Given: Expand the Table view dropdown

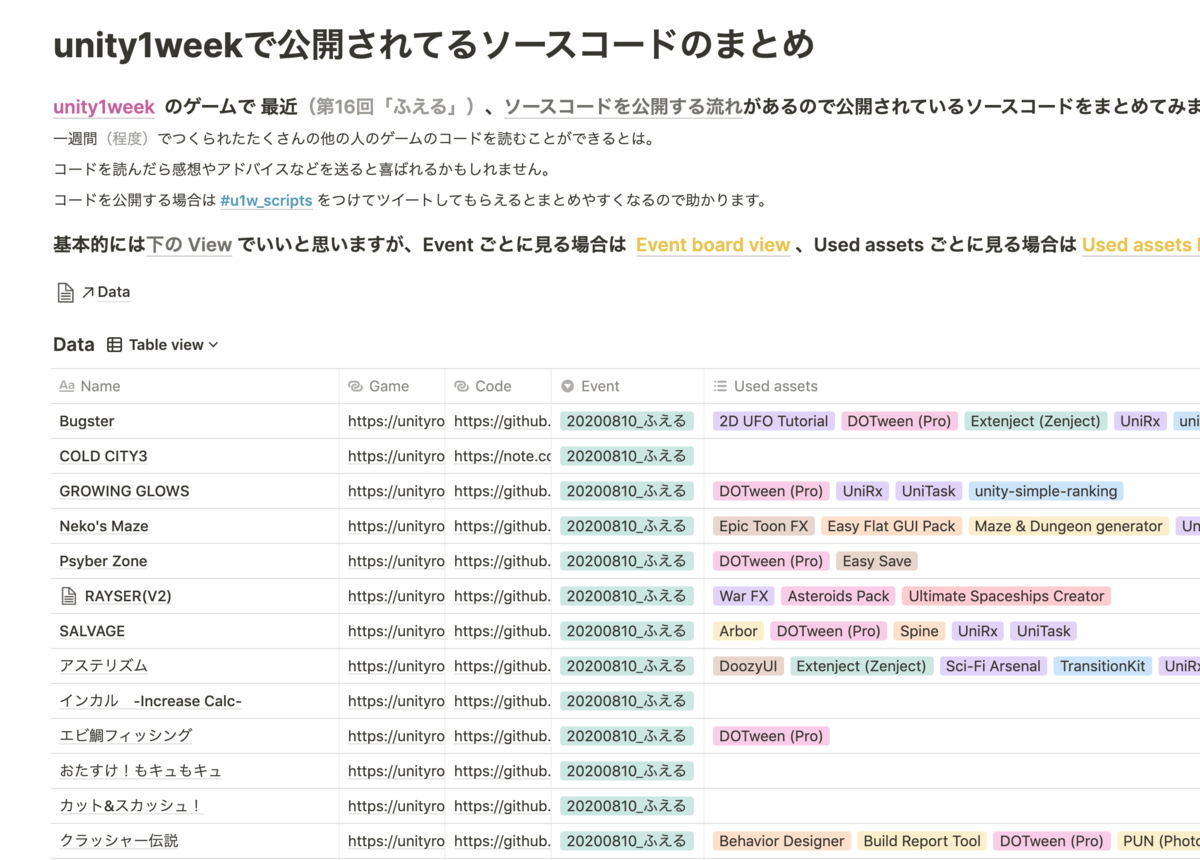Looking at the screenshot, I should (x=174, y=345).
